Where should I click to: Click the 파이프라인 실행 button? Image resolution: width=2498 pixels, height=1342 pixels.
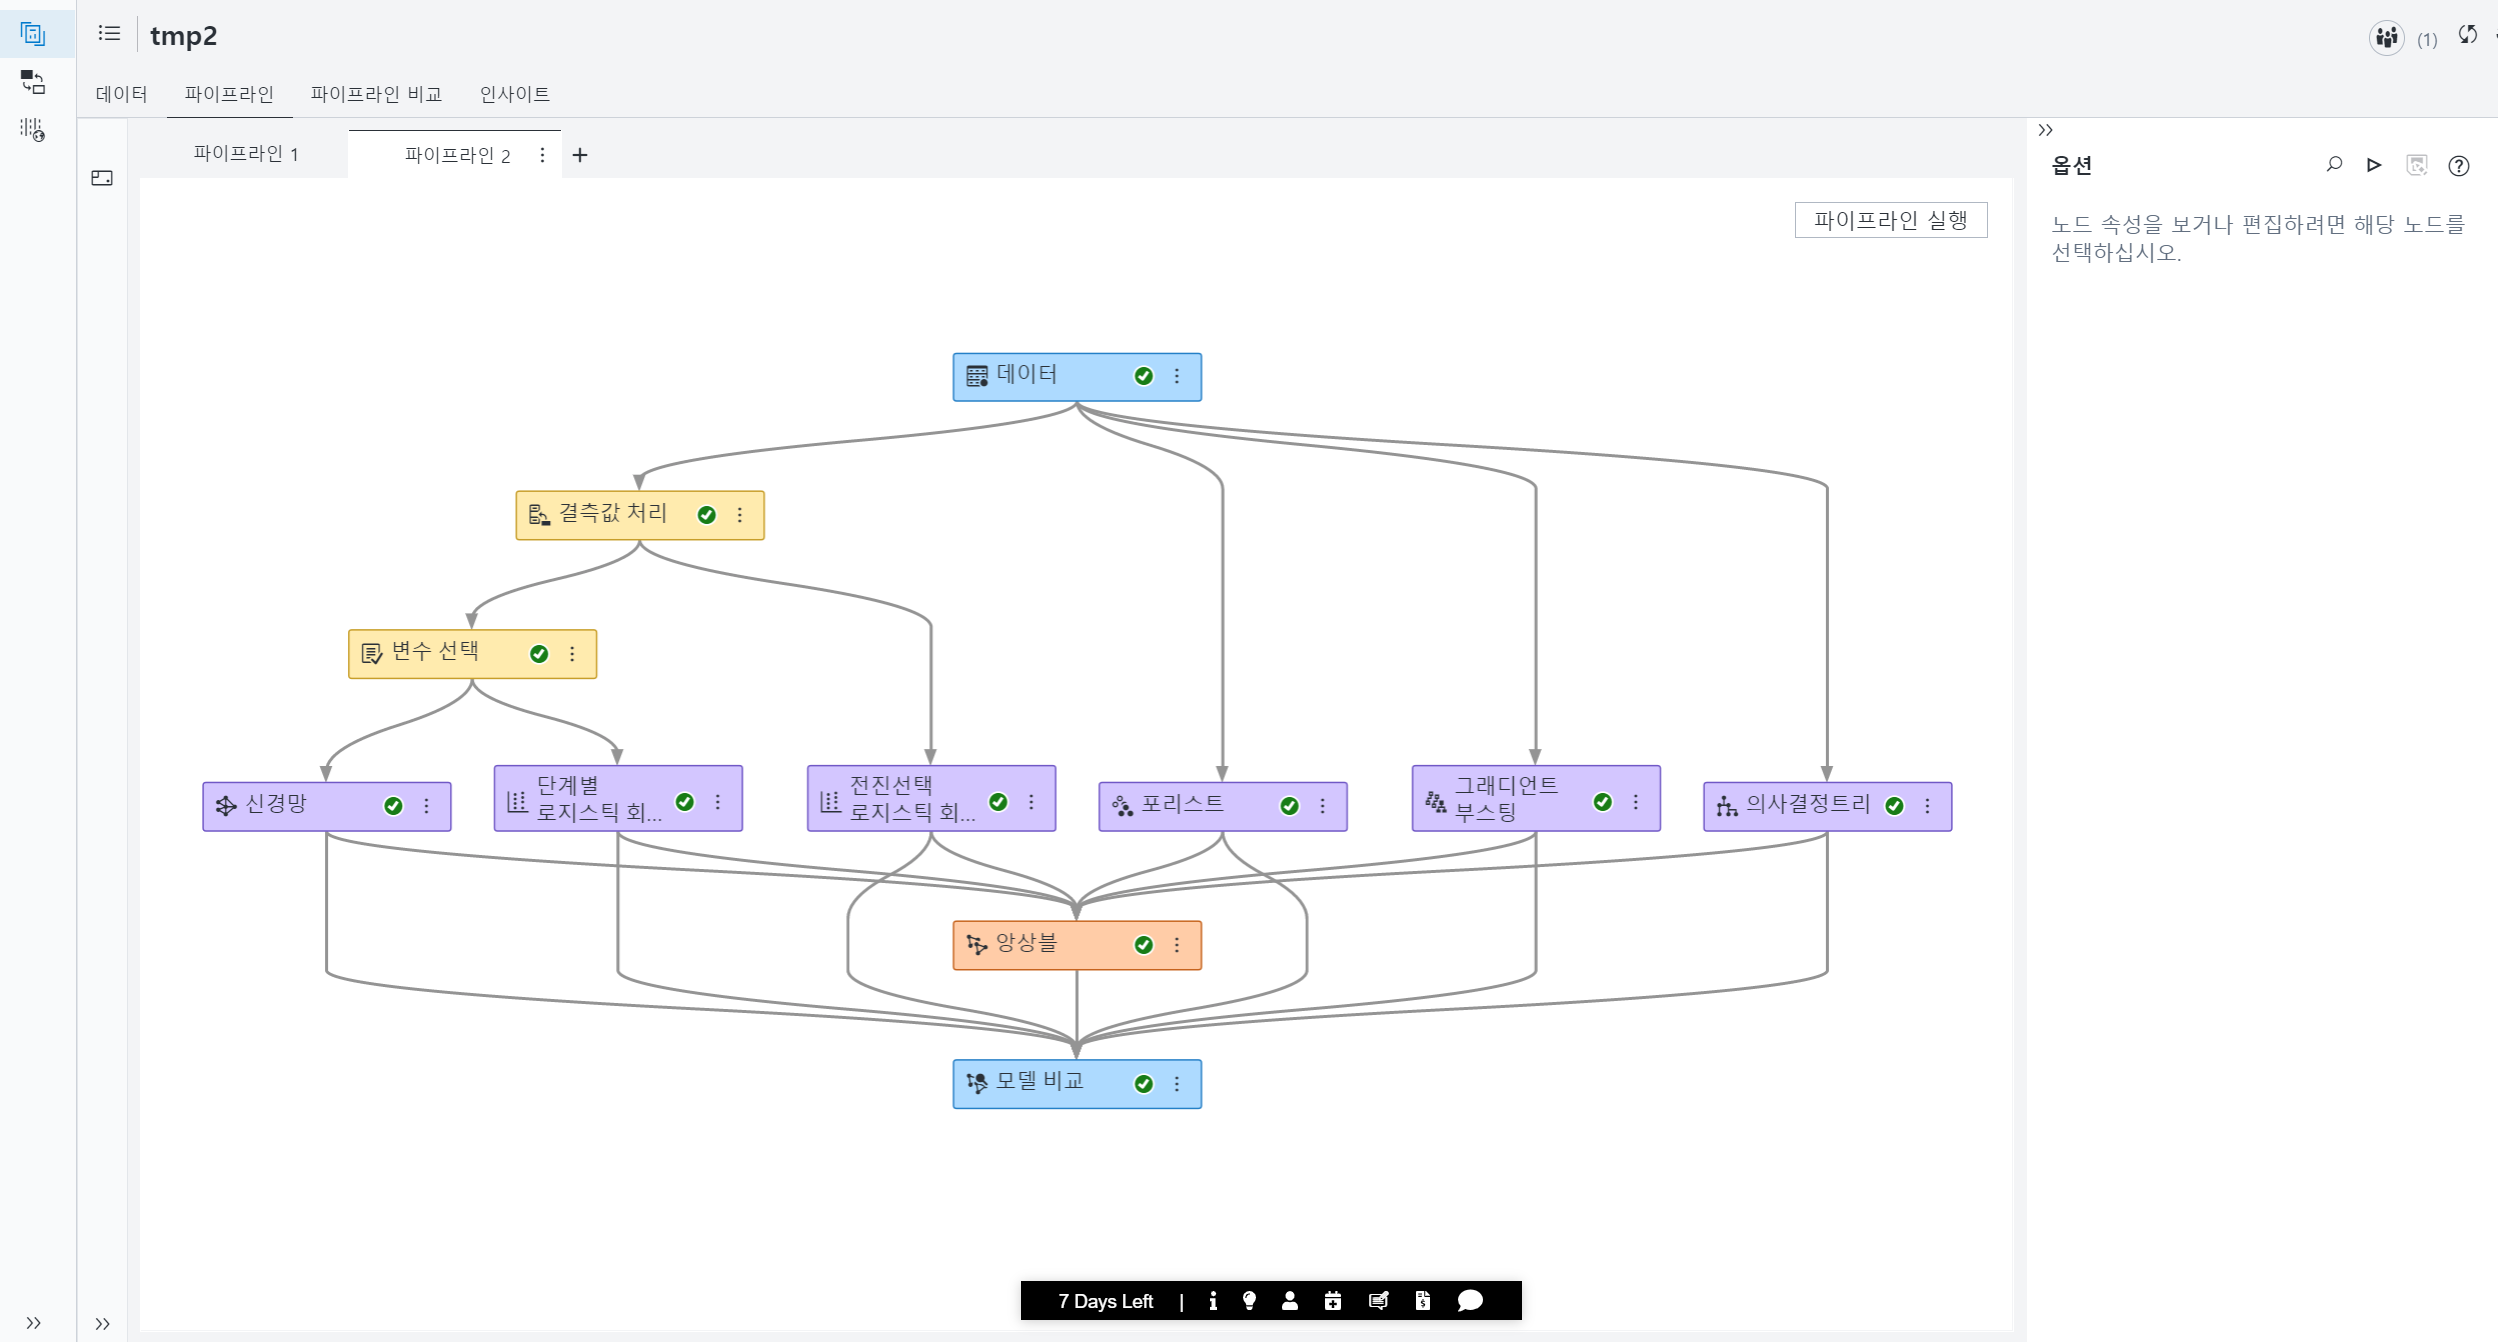[1890, 220]
